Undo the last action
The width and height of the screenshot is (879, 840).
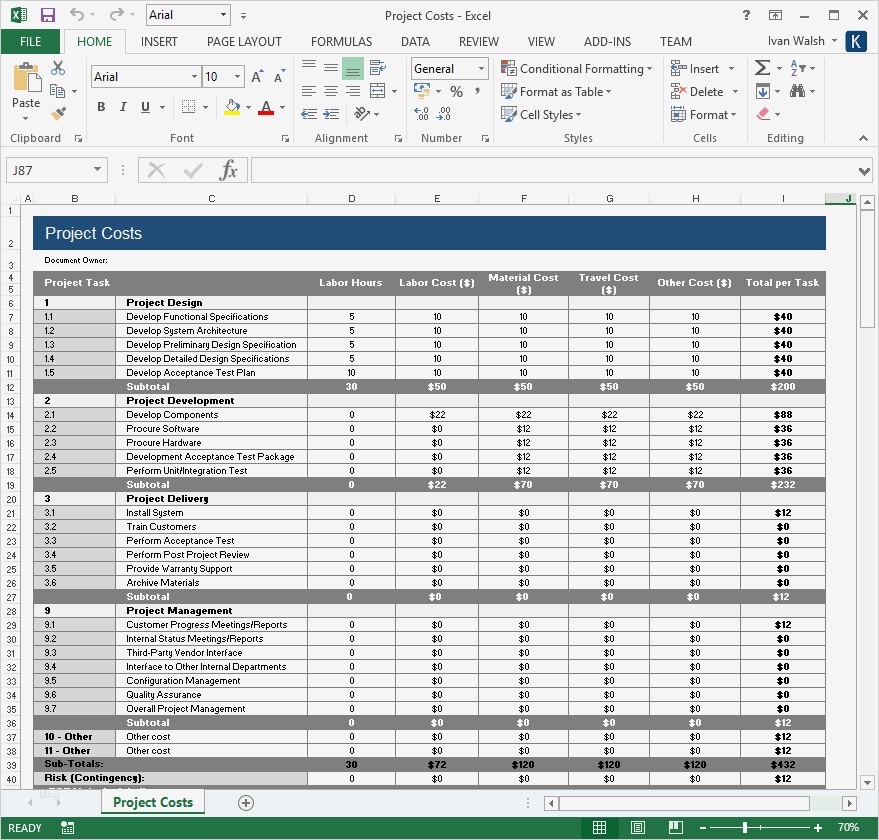pyautogui.click(x=77, y=15)
